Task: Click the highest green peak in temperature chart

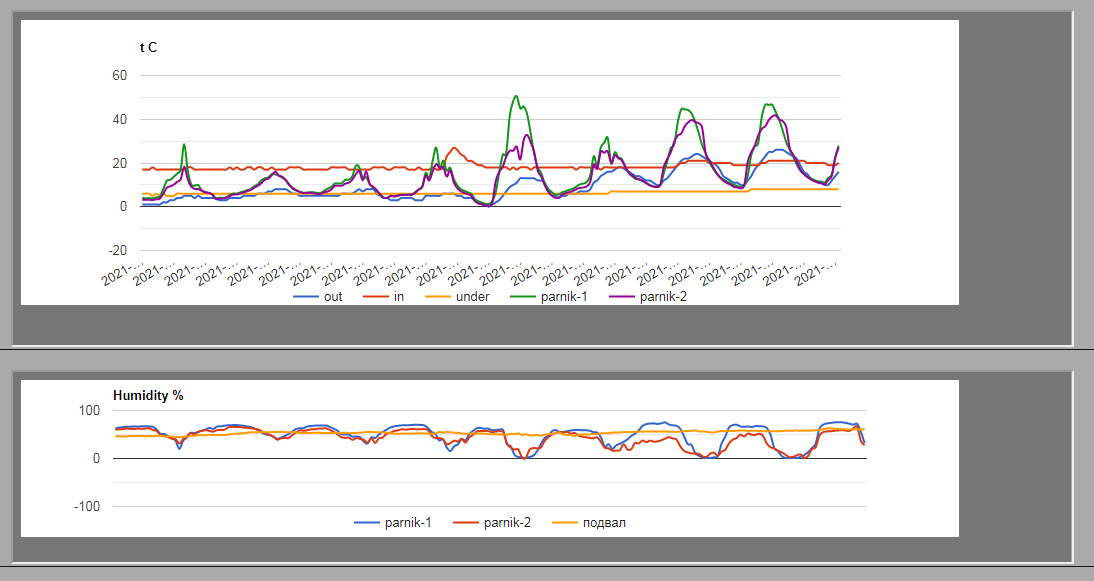Action: coord(515,97)
